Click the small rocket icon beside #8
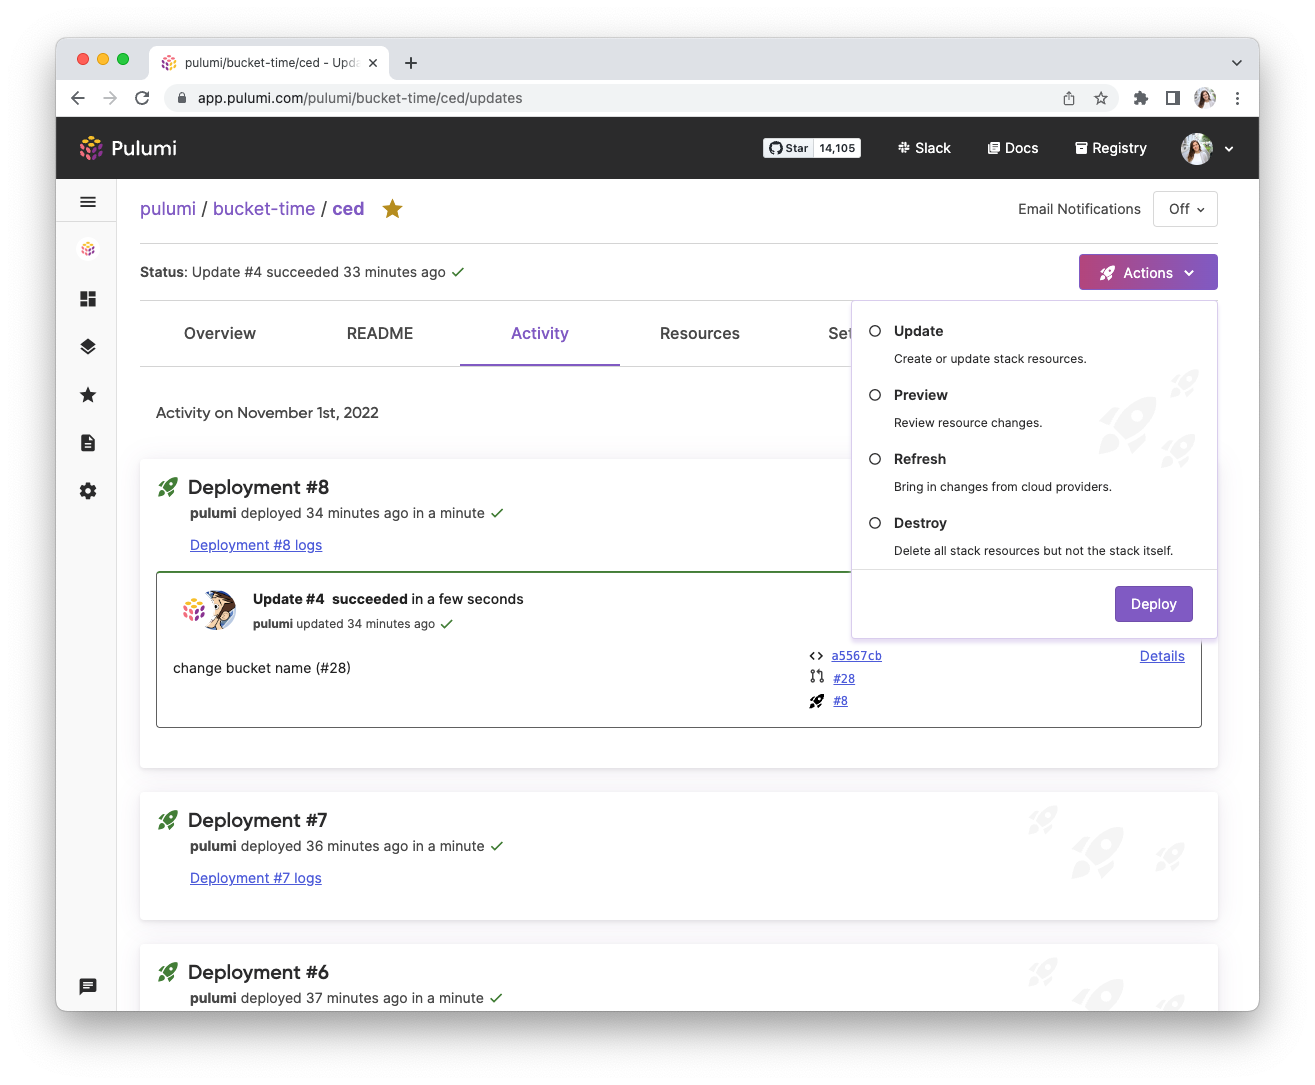 point(817,701)
